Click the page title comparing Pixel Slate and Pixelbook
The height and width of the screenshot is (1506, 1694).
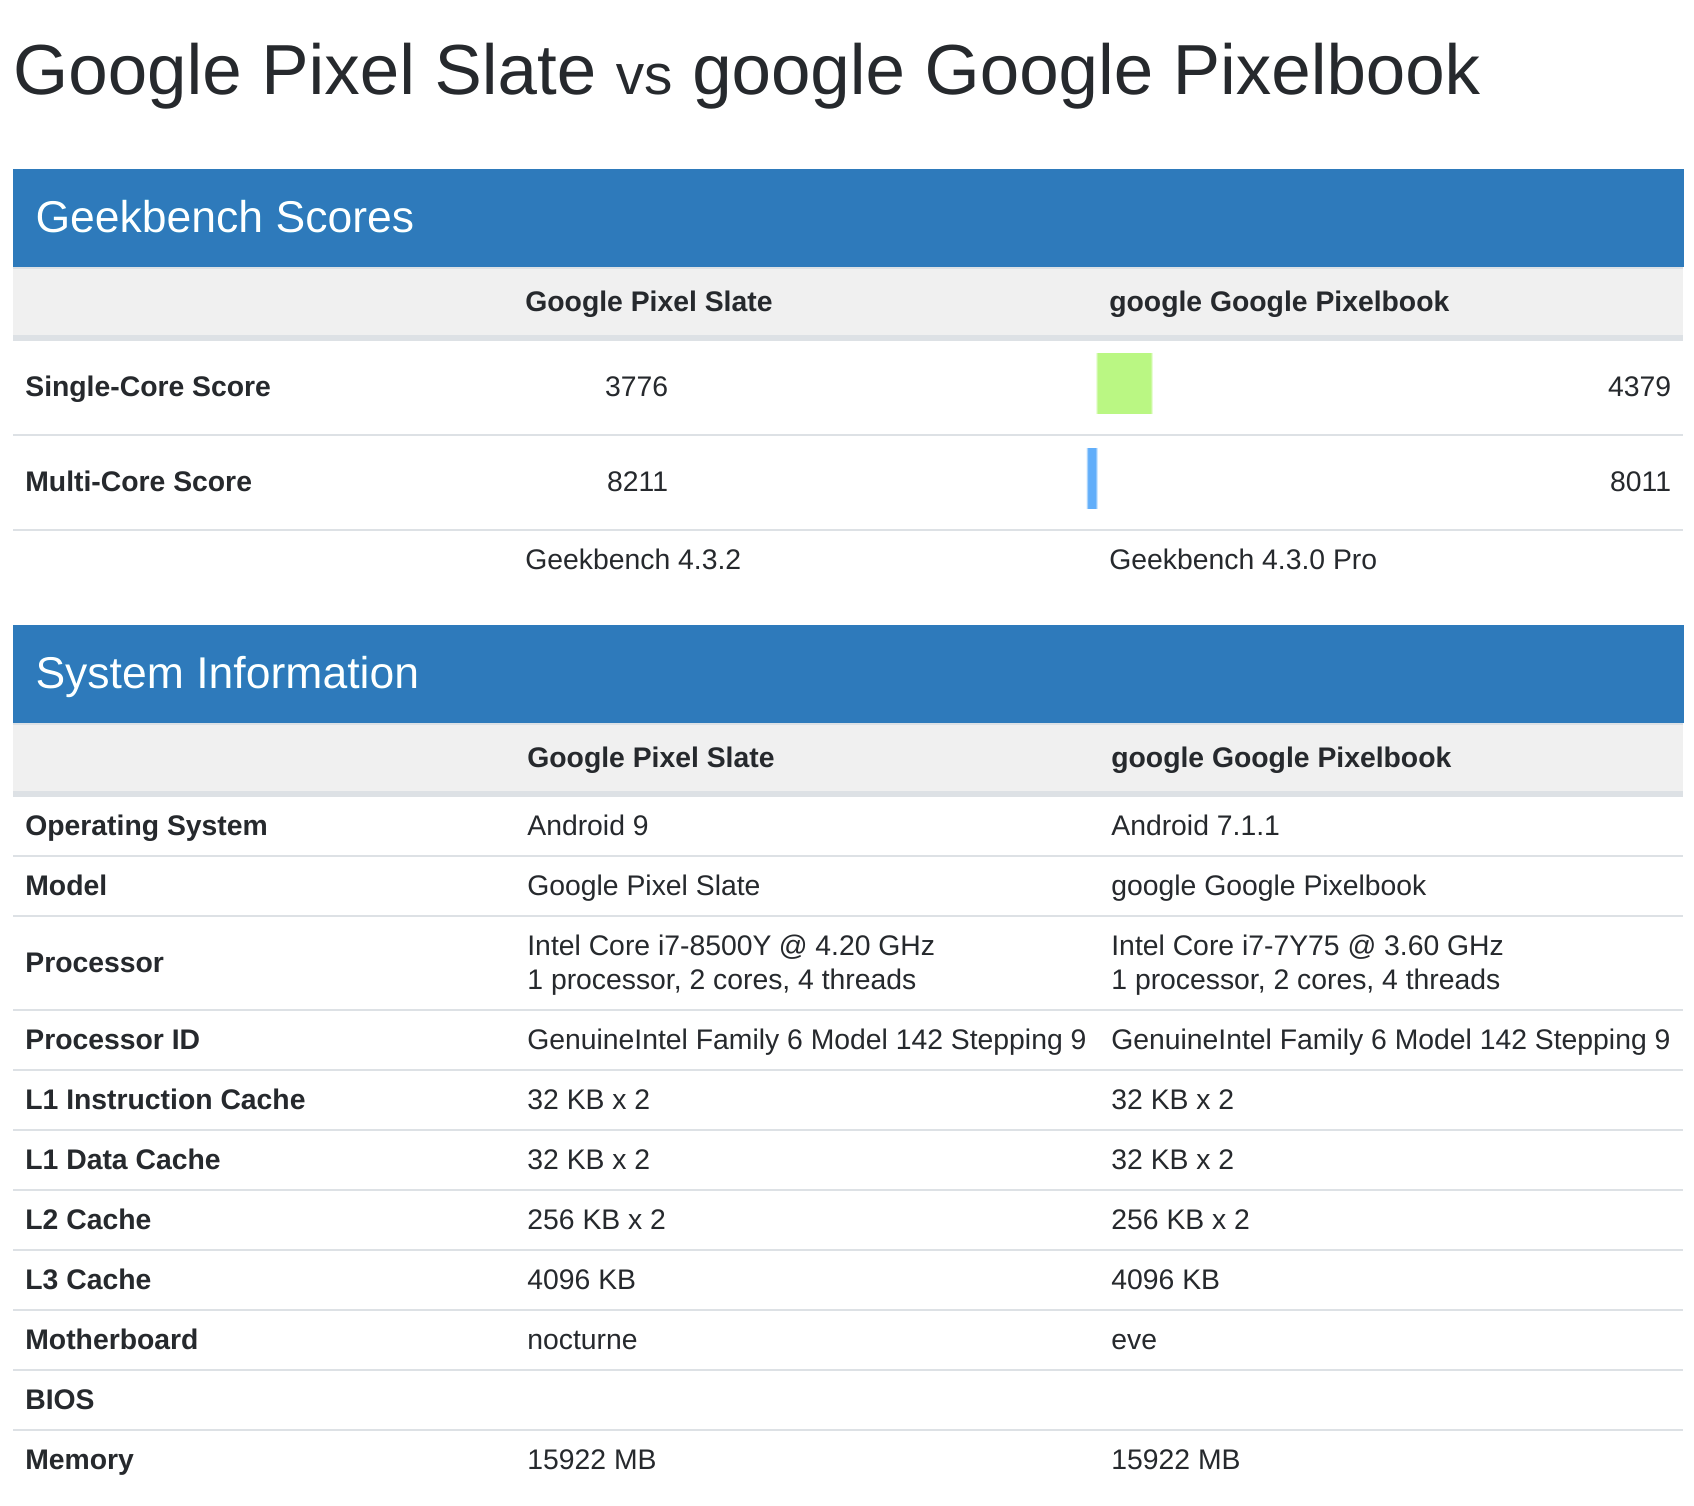(746, 71)
